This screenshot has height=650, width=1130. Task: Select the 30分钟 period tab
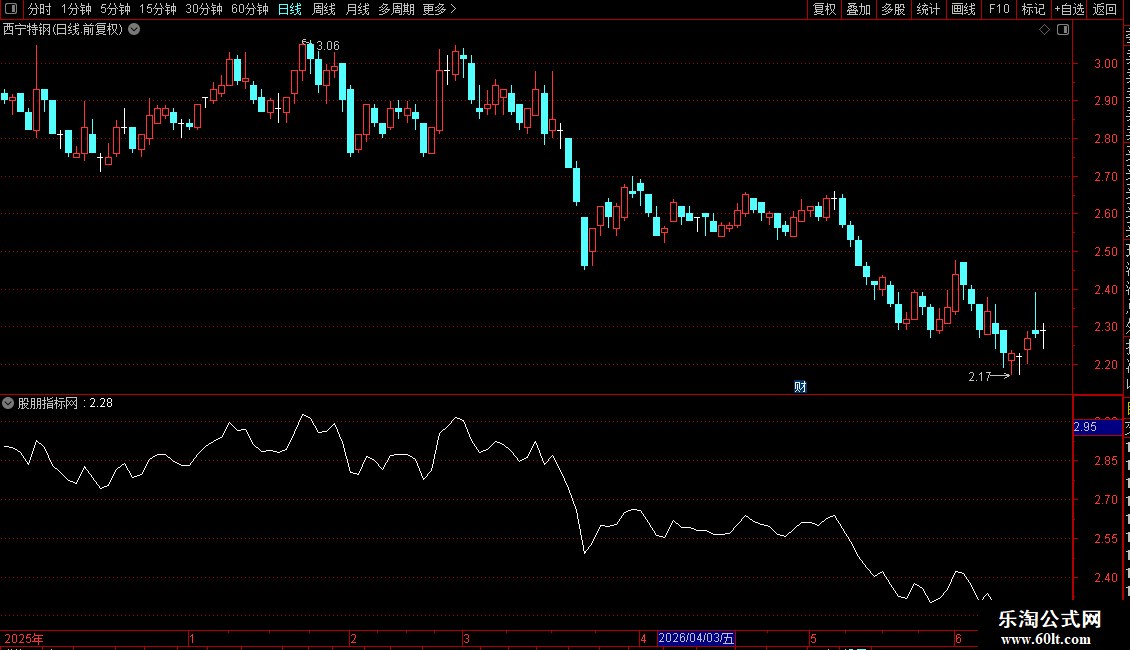pyautogui.click(x=204, y=9)
